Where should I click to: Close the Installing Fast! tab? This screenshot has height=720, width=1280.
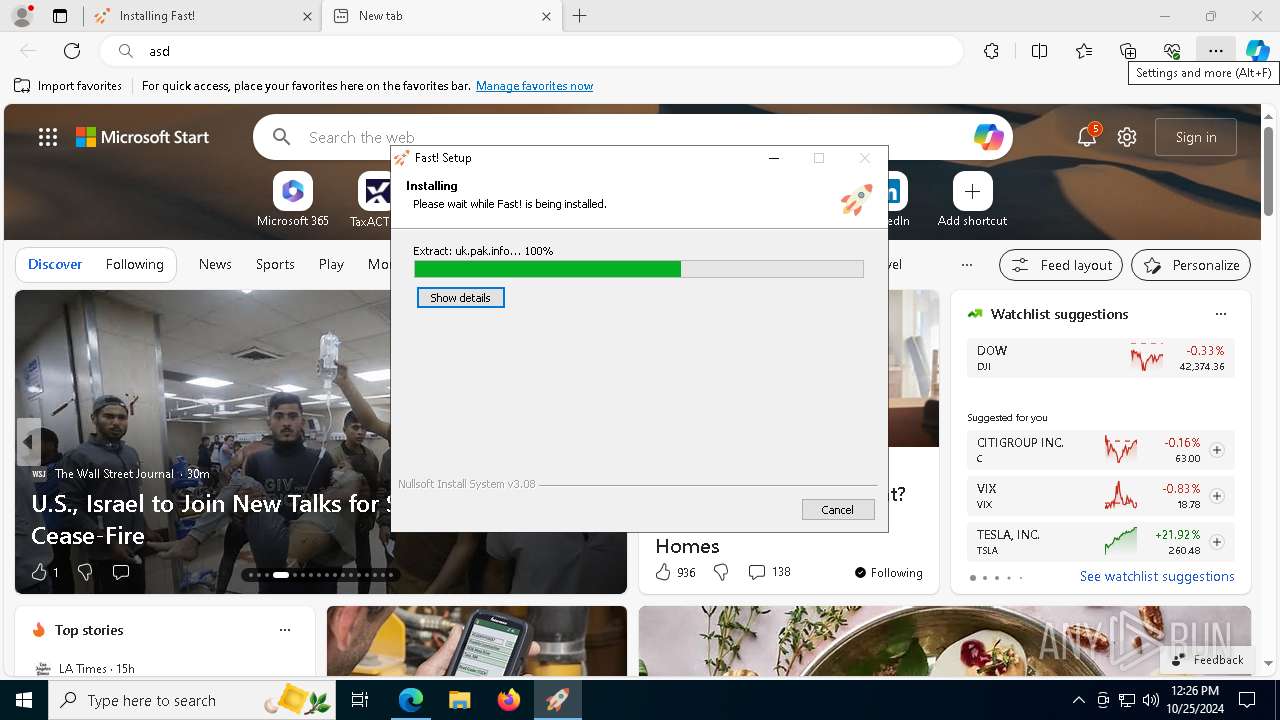pos(307,16)
